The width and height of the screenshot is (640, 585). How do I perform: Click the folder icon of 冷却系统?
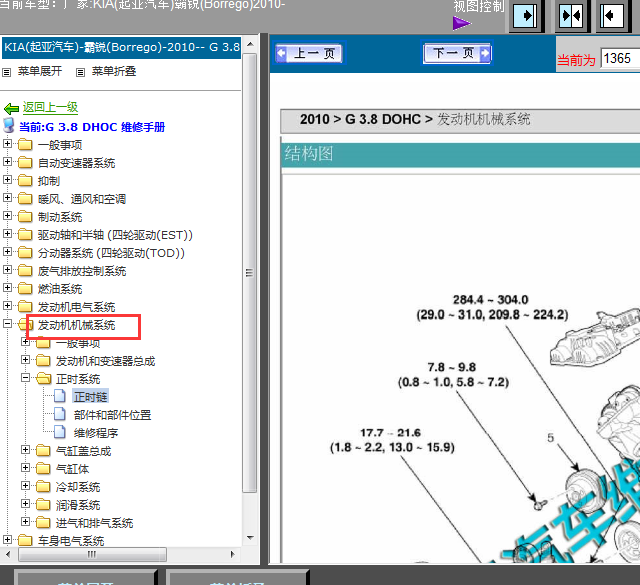pyautogui.click(x=43, y=486)
